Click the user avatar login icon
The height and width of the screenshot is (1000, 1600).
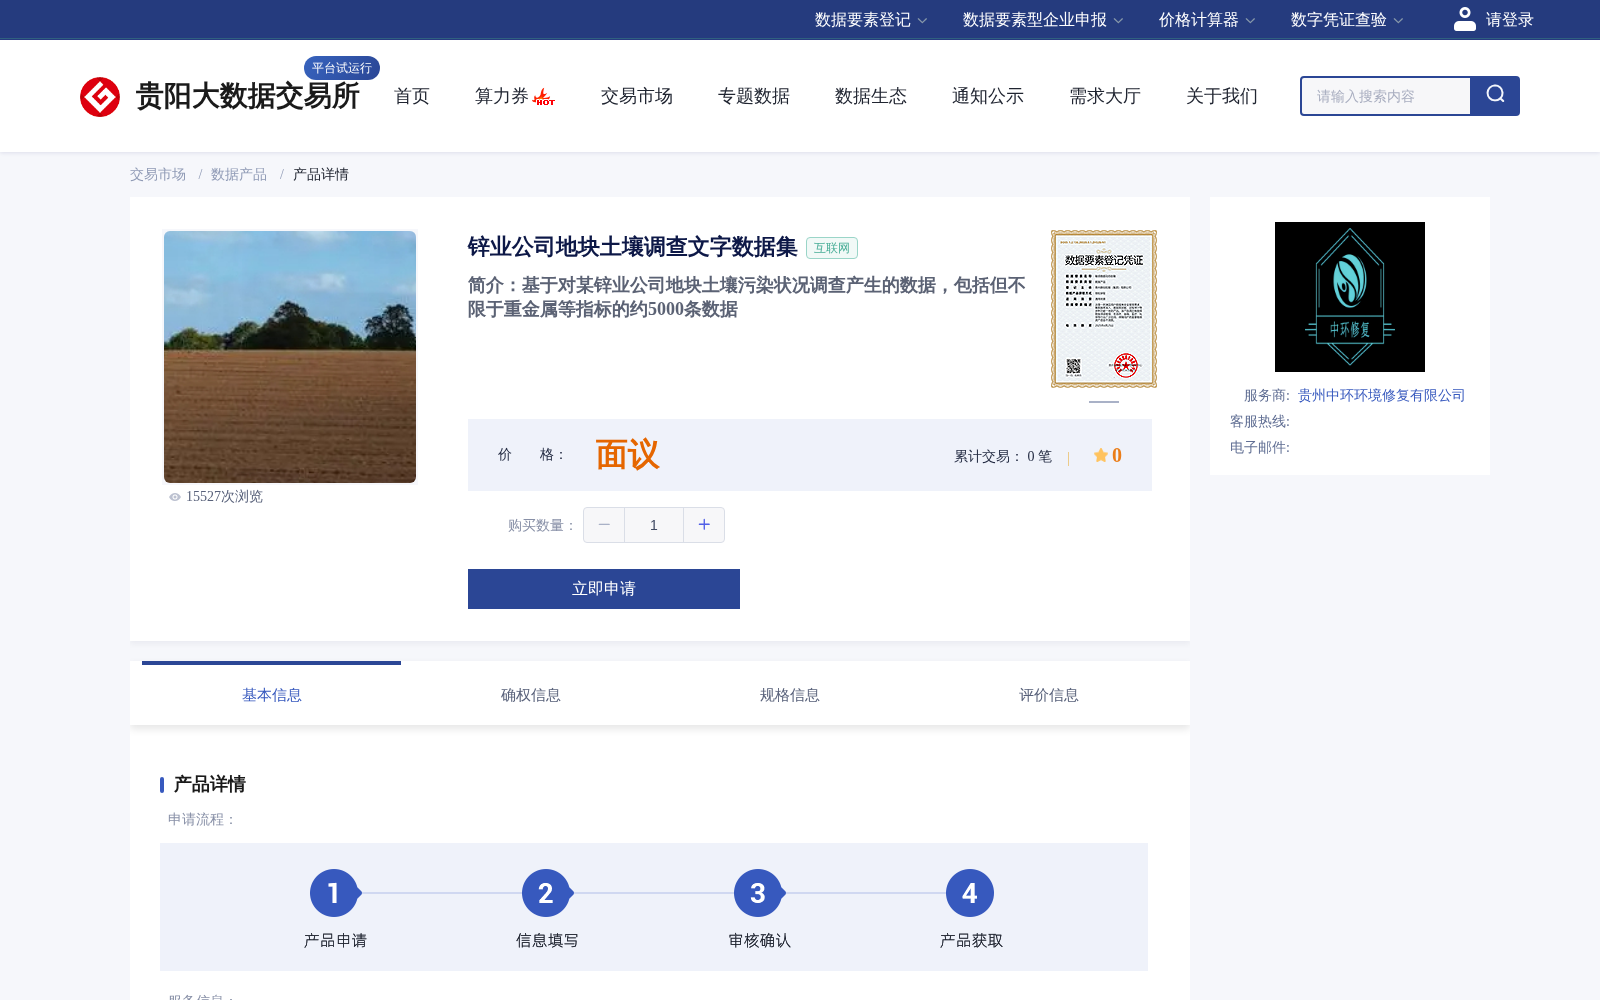point(1464,19)
